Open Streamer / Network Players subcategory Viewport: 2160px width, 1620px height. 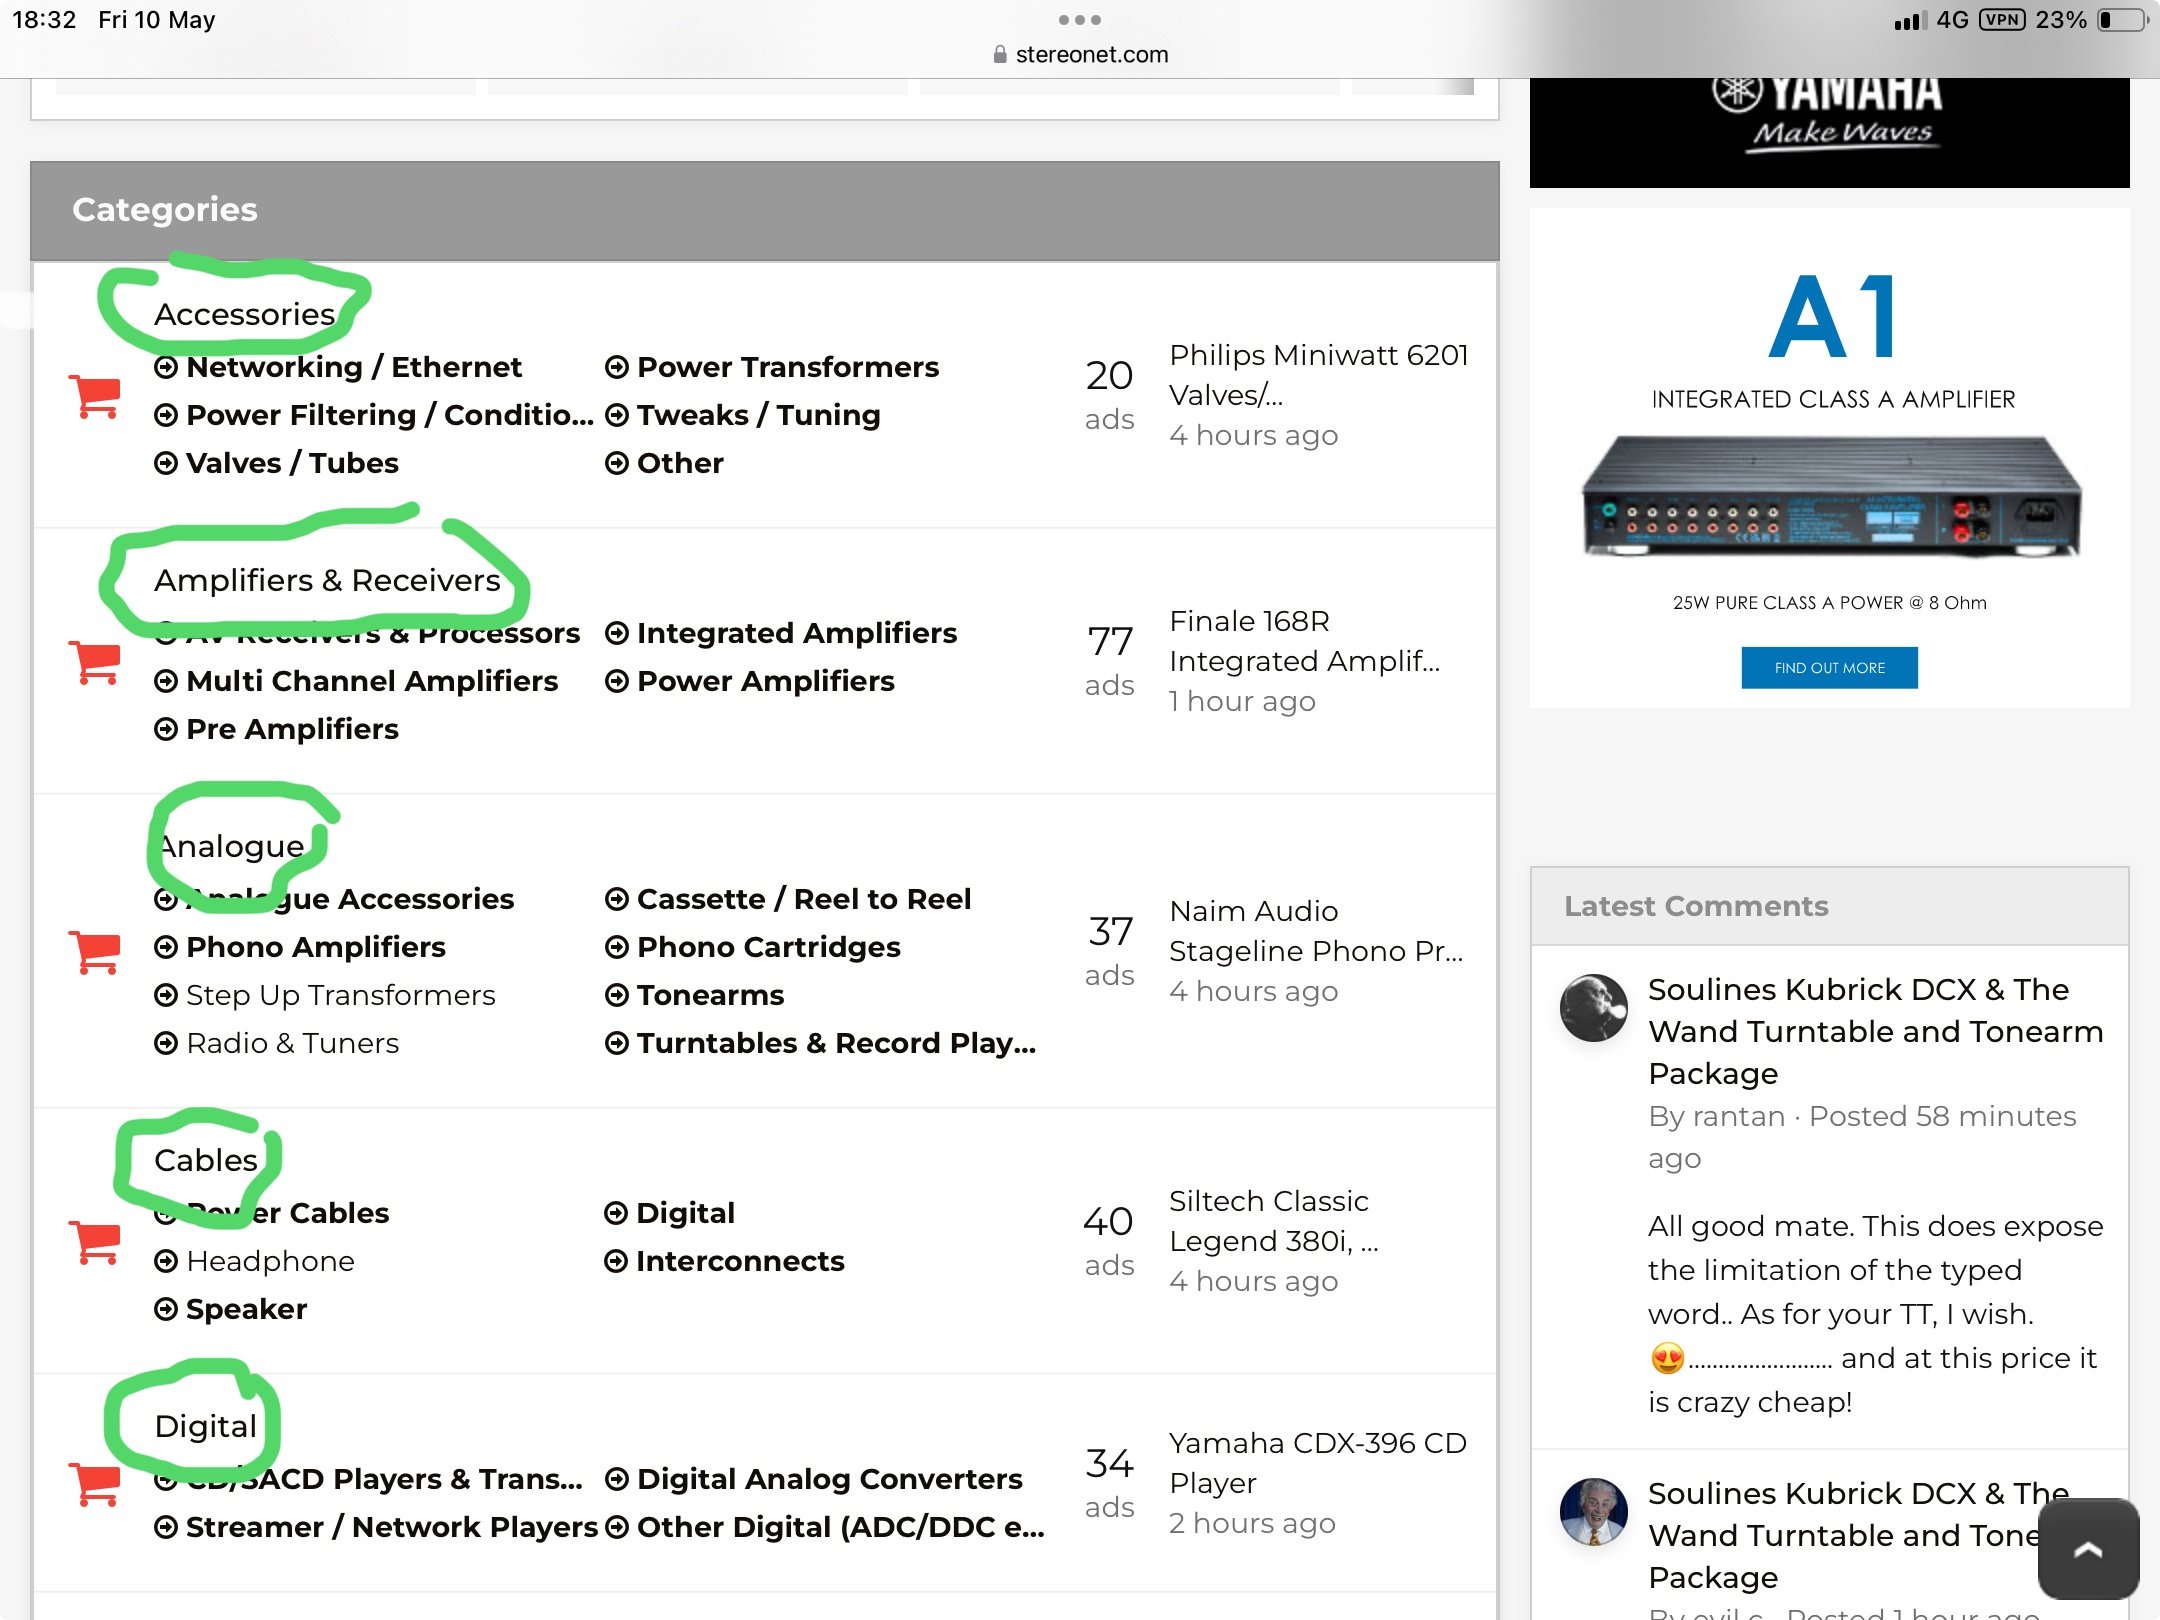tap(391, 1527)
